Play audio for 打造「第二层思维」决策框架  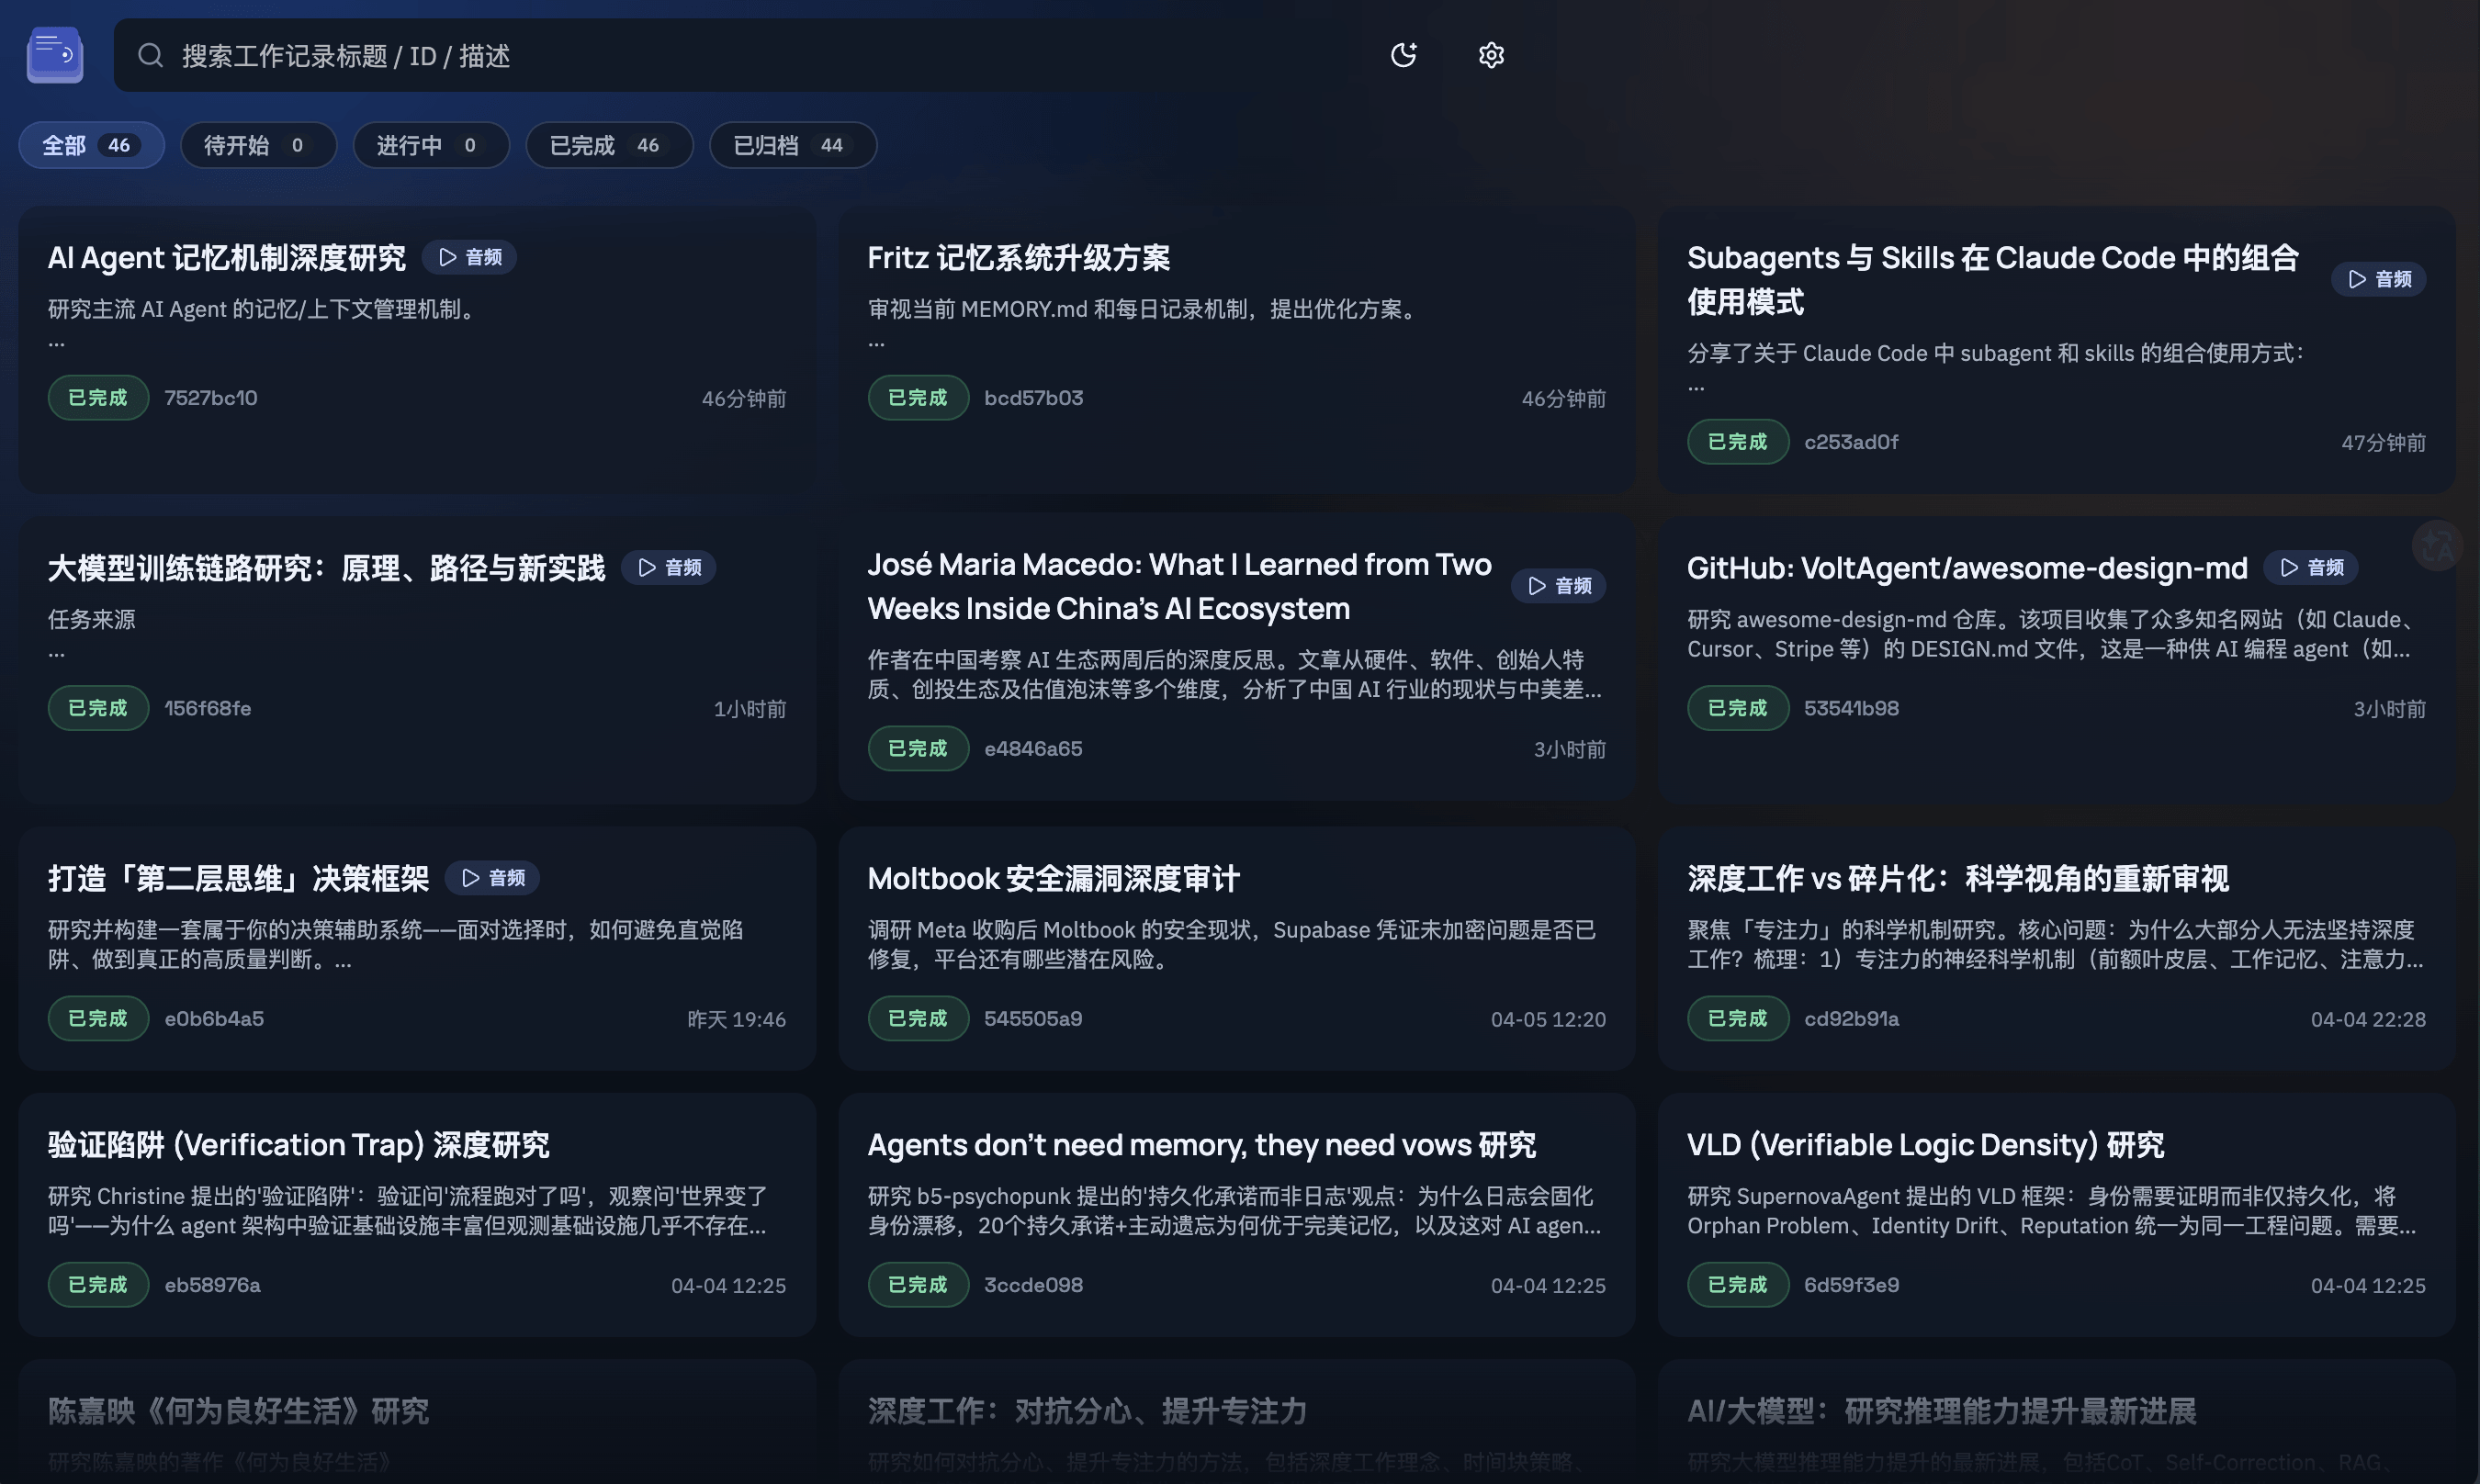[x=493, y=877]
